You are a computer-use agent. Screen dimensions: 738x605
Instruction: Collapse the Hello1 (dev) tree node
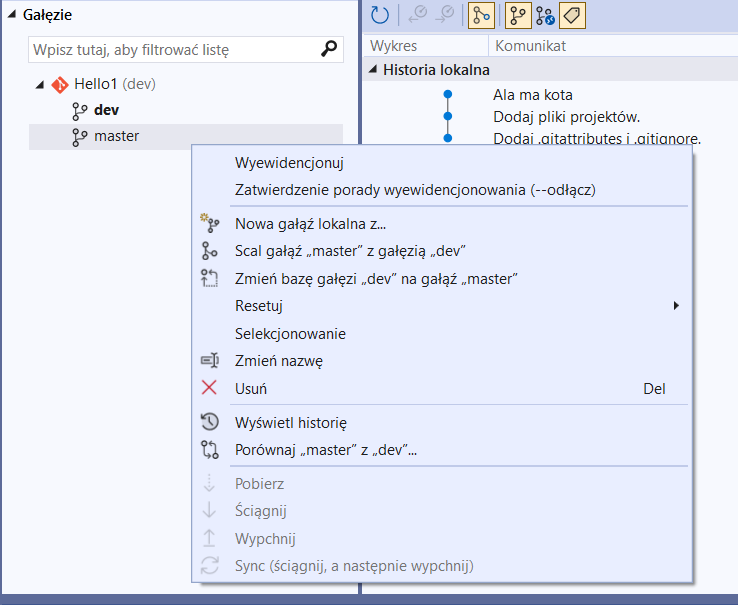click(x=40, y=85)
